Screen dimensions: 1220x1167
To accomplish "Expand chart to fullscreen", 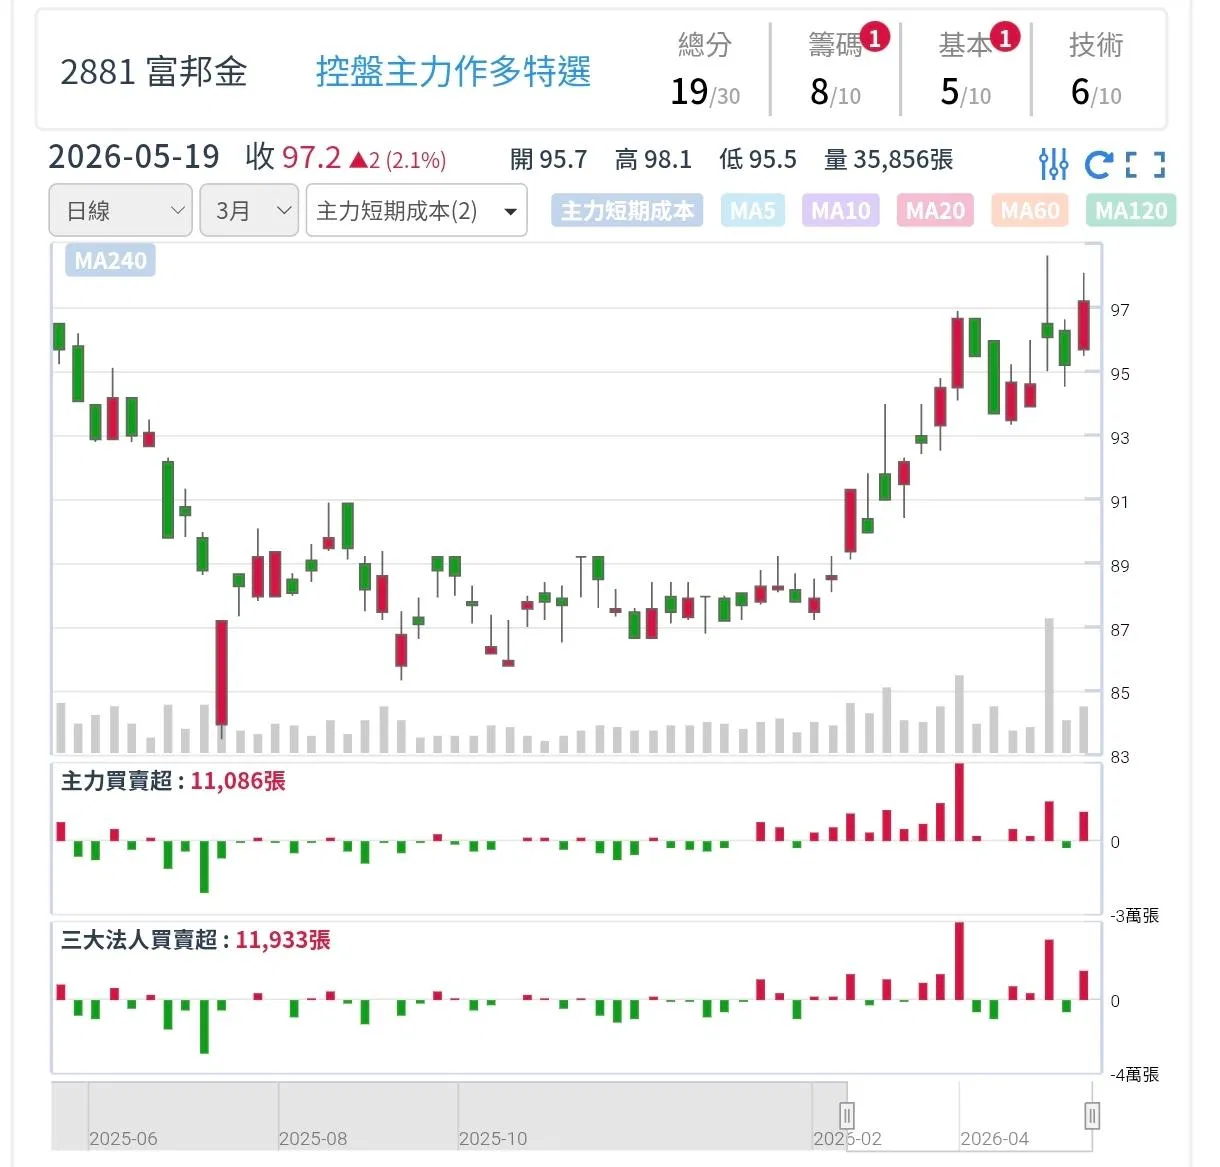I will pos(1145,164).
